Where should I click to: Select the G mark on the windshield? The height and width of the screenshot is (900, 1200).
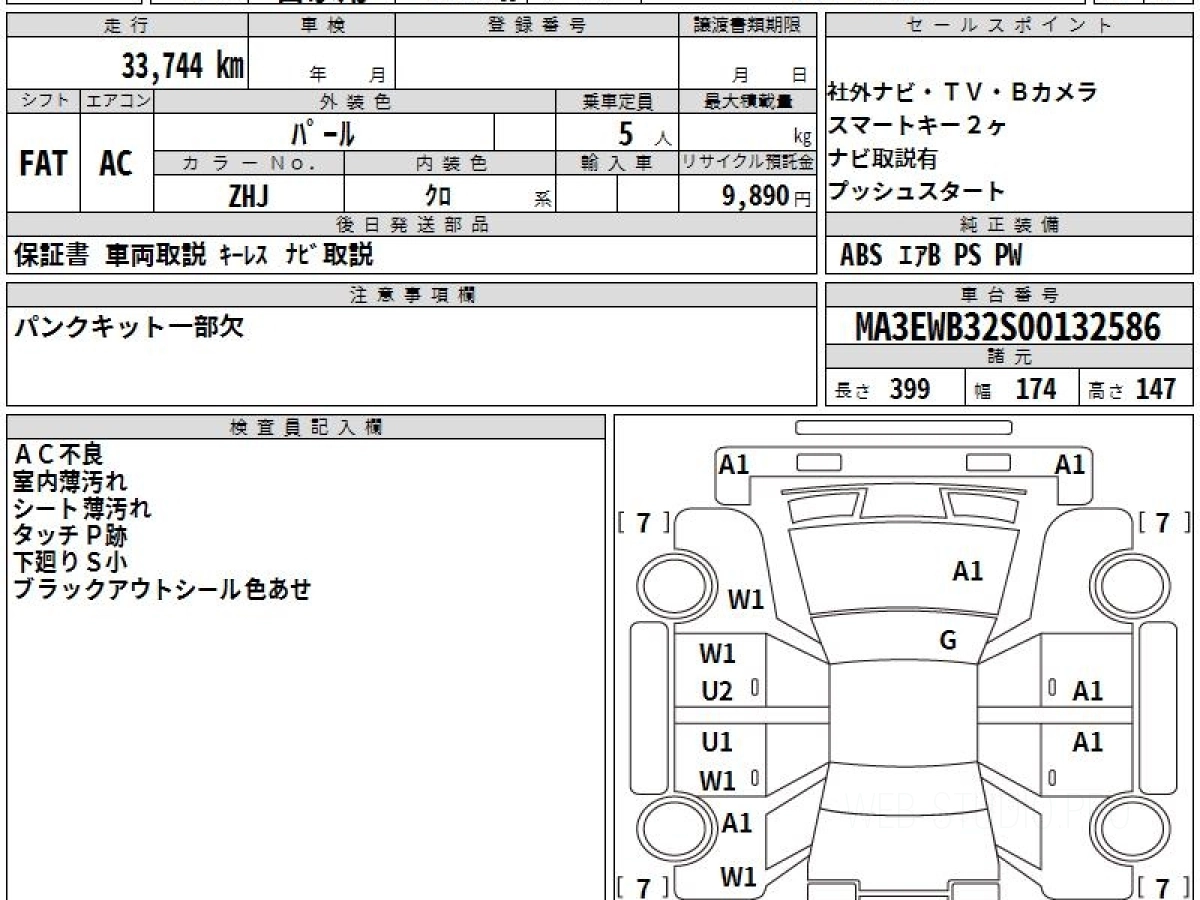(x=948, y=641)
